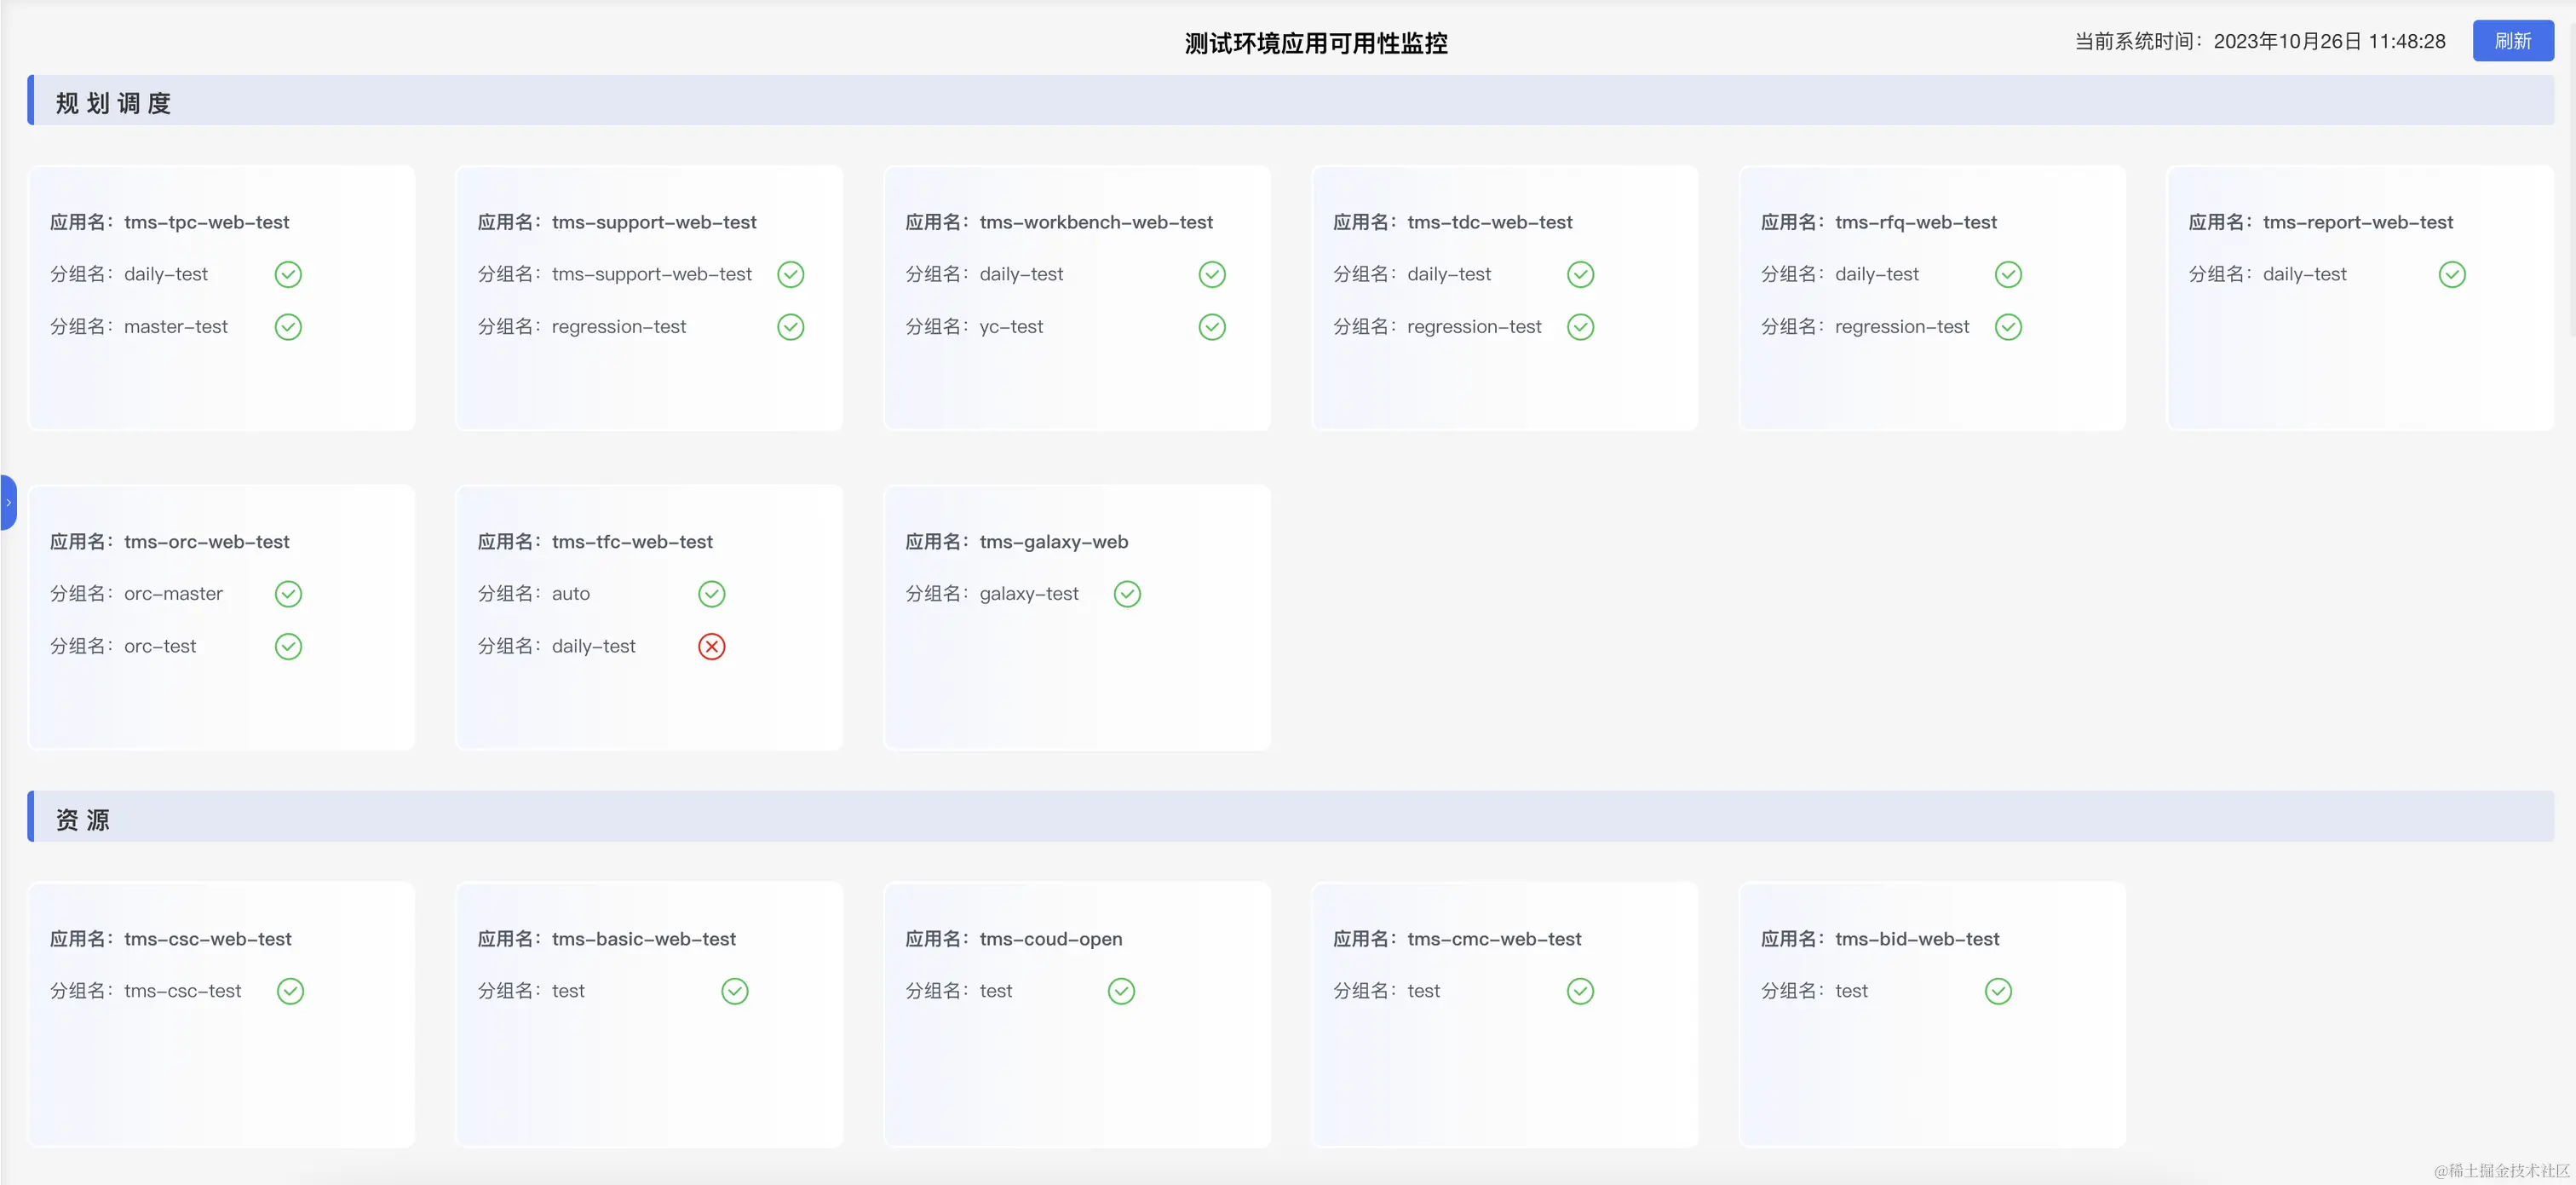2576x1185 pixels.
Task: Click status check for tms-csc-test group
Action: tap(290, 991)
